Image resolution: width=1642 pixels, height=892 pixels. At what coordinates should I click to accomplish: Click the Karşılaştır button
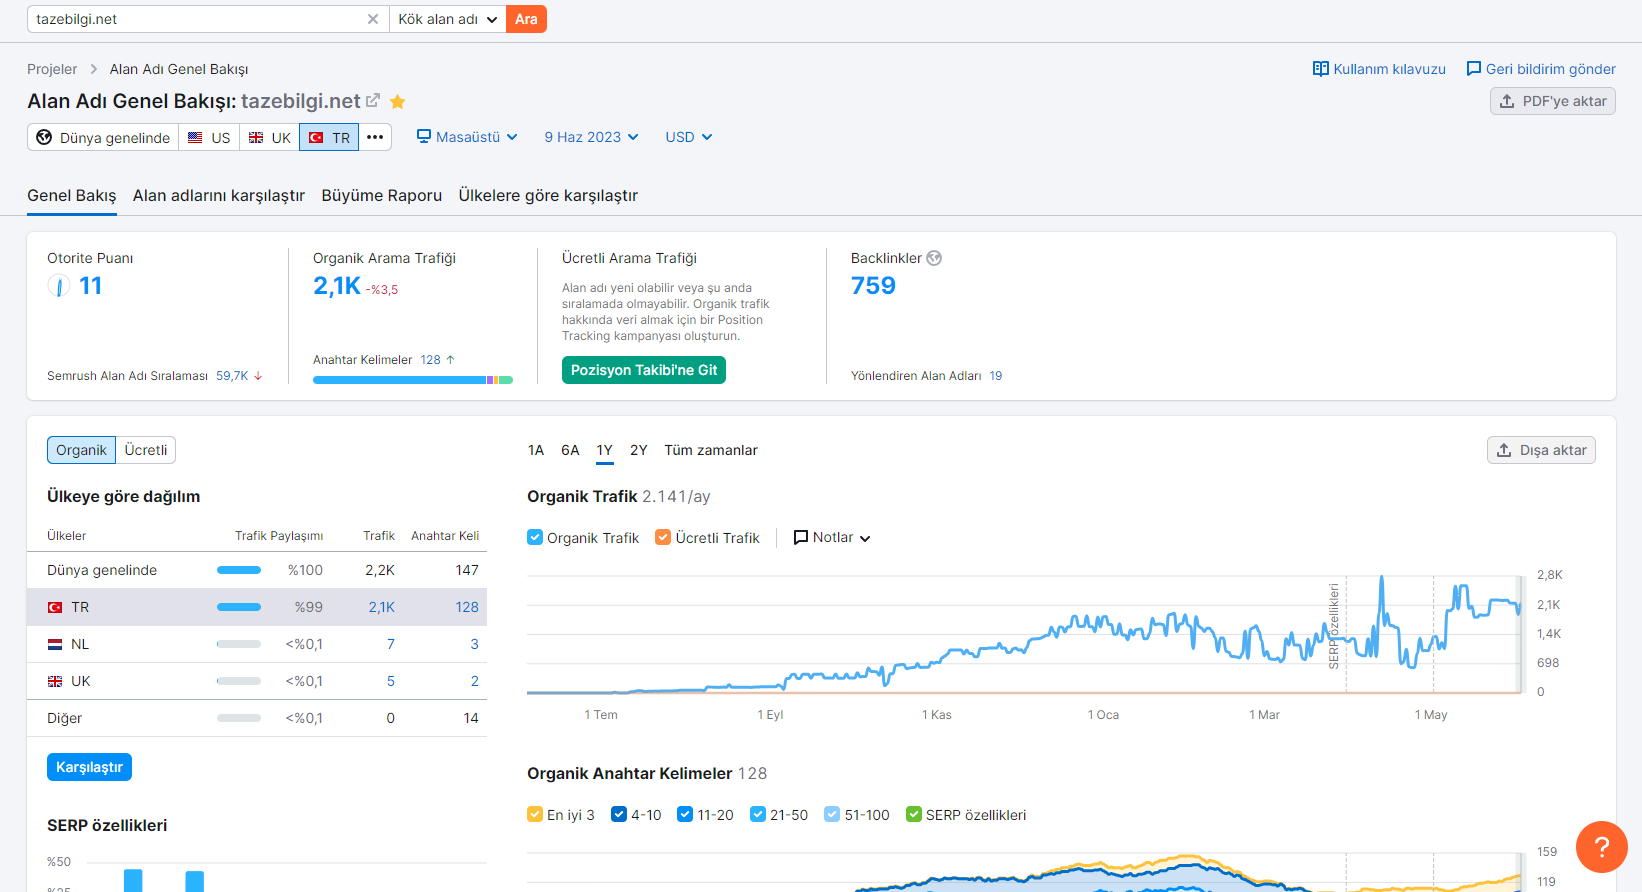[x=89, y=767]
